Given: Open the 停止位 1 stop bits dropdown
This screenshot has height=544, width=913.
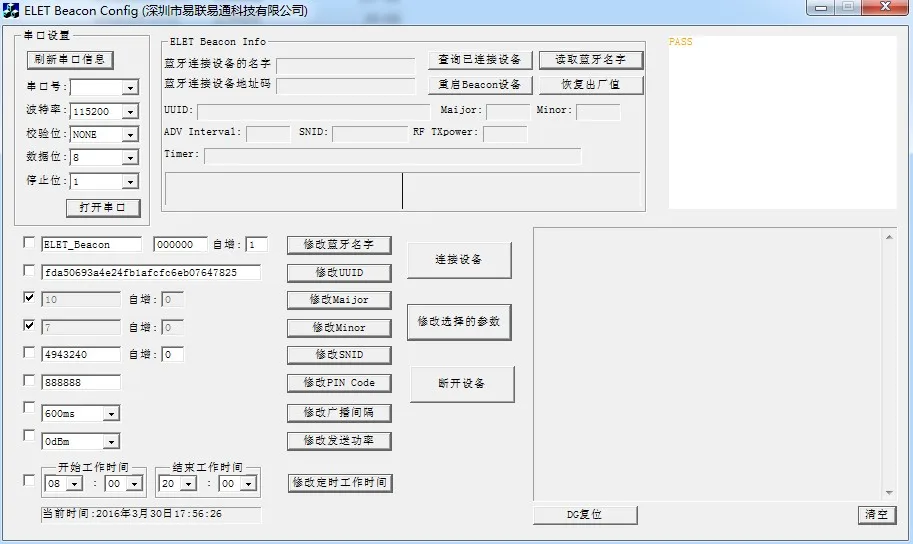Looking at the screenshot, I should [x=130, y=182].
